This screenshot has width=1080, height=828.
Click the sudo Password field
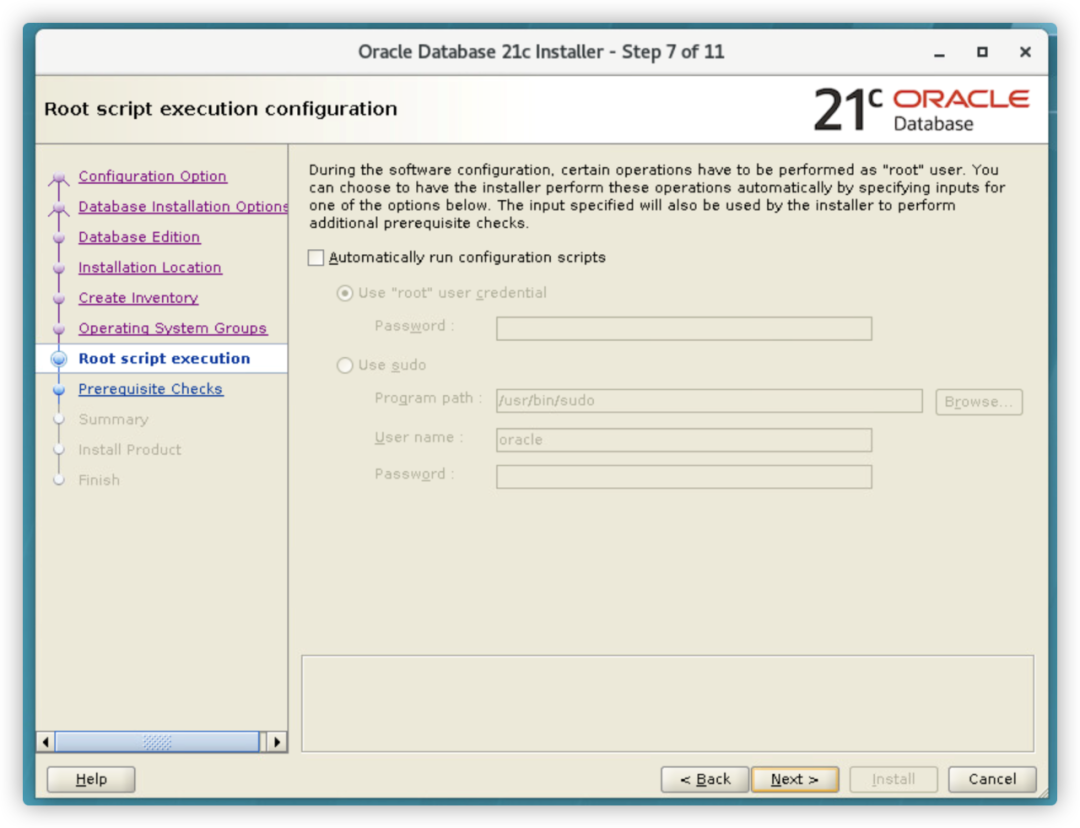[x=683, y=477]
